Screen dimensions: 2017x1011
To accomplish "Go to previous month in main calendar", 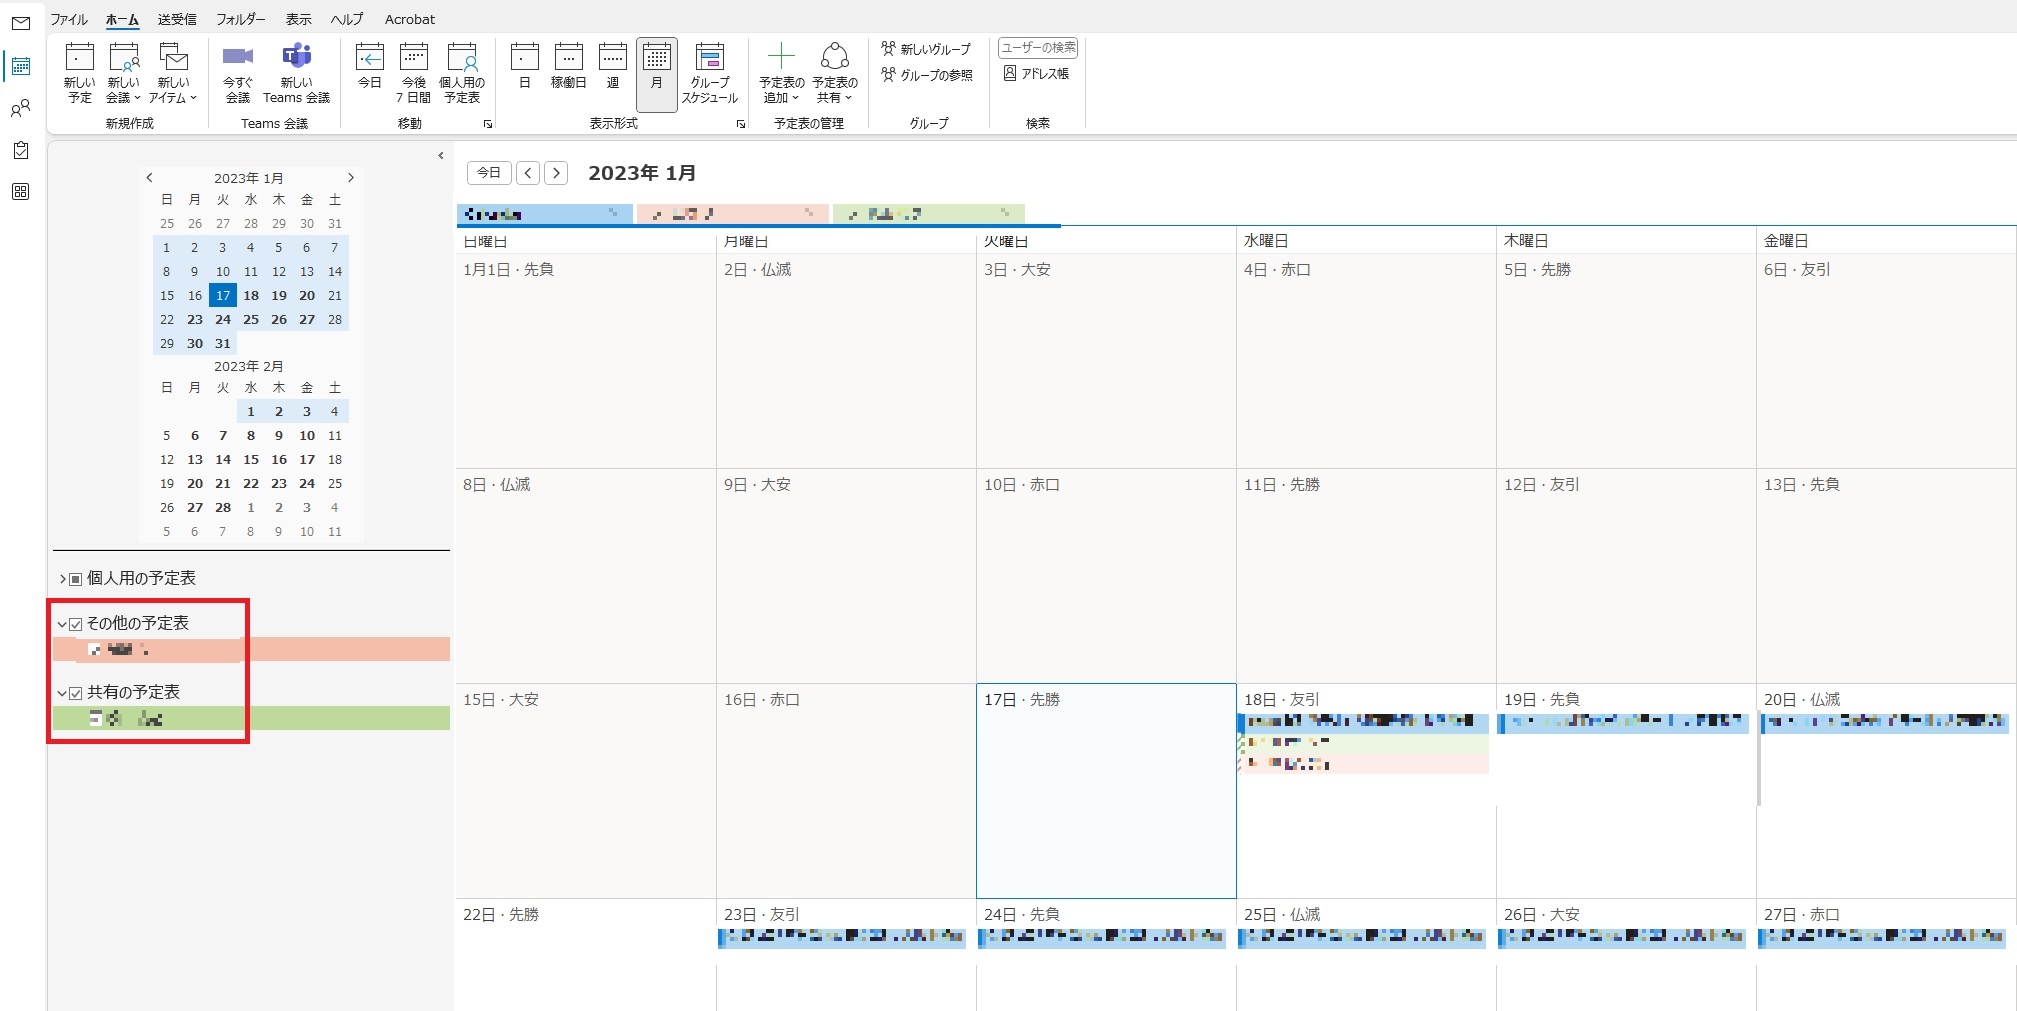I will (x=529, y=173).
